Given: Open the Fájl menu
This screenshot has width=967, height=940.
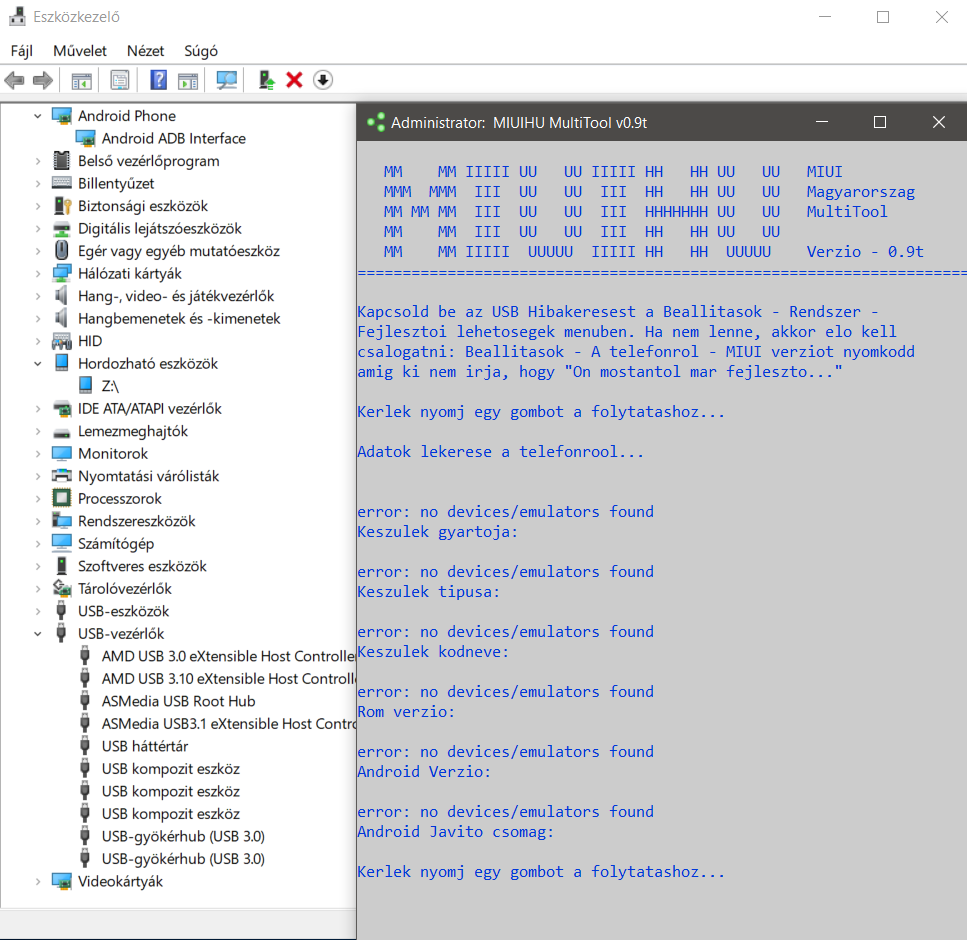Looking at the screenshot, I should point(22,51).
